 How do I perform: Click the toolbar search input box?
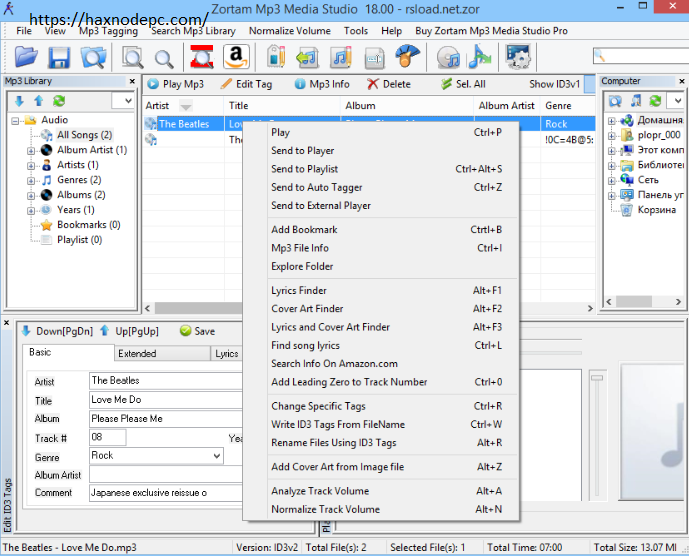[x=641, y=56]
